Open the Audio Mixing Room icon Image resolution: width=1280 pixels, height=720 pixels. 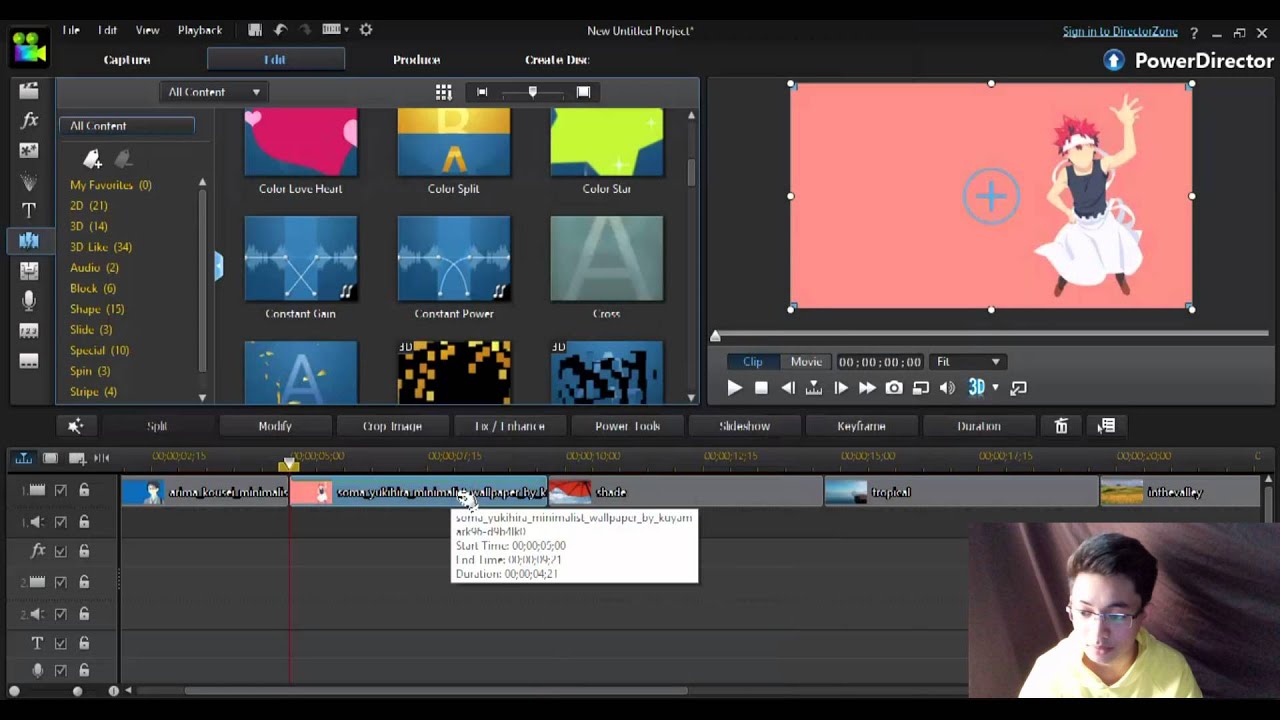[29, 270]
